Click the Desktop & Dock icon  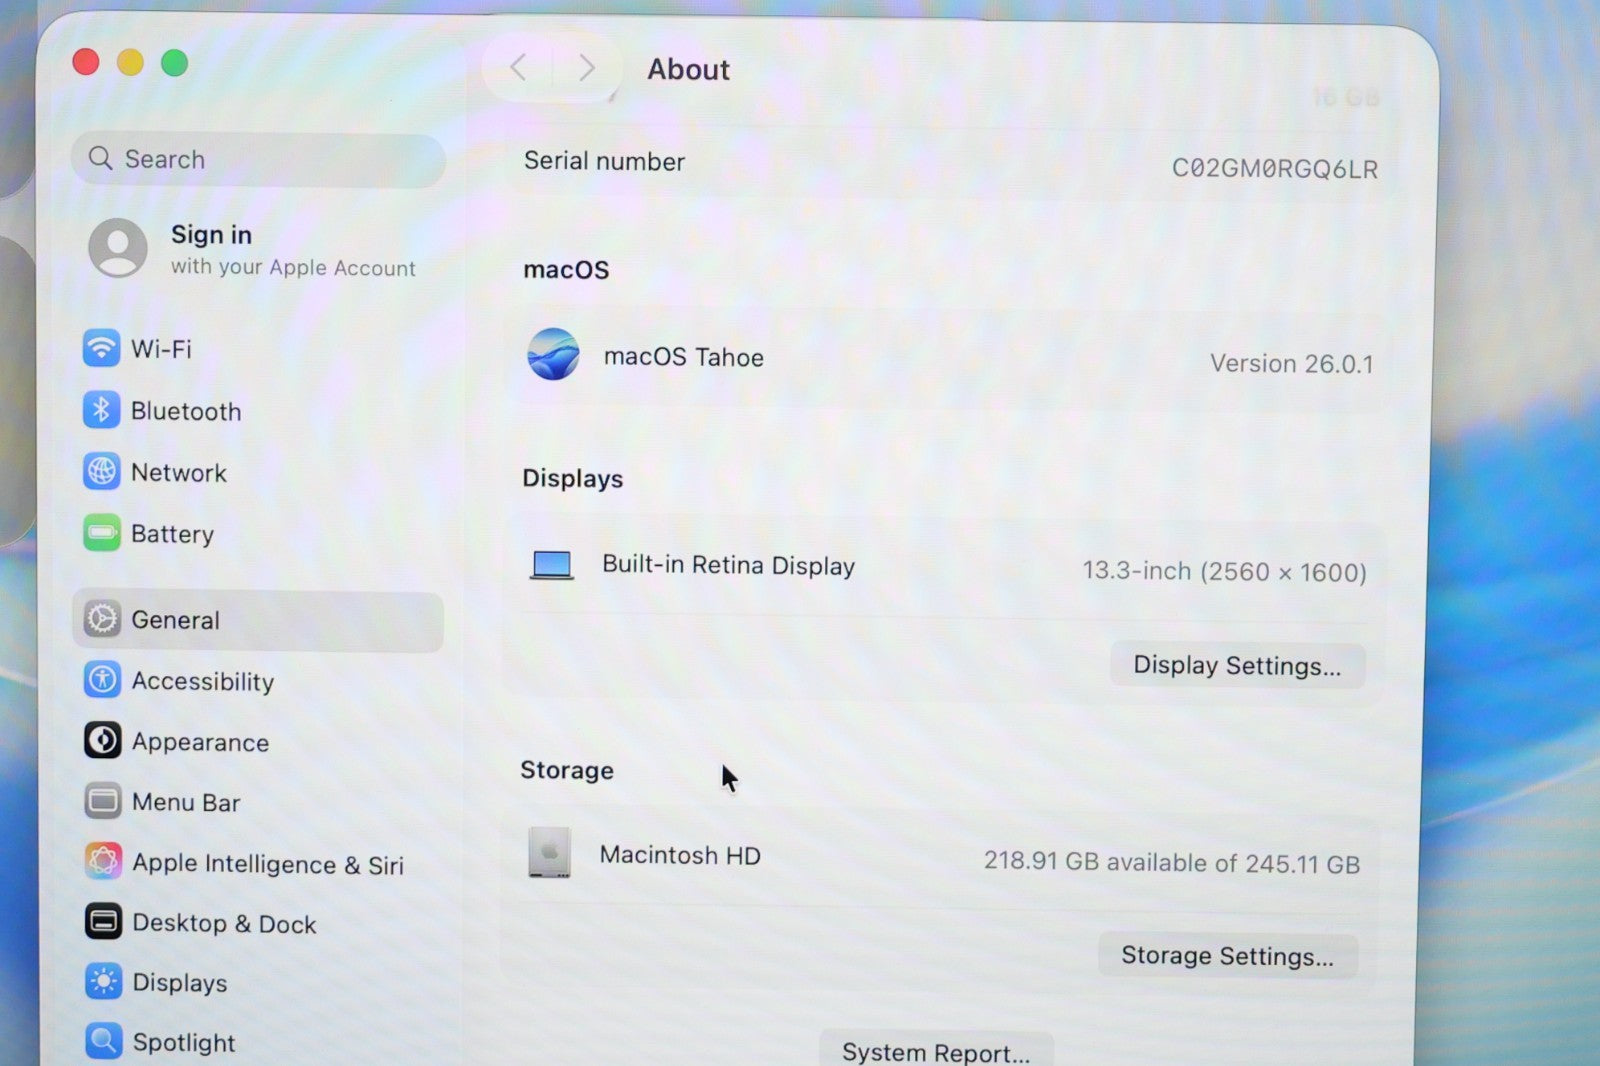pos(103,922)
